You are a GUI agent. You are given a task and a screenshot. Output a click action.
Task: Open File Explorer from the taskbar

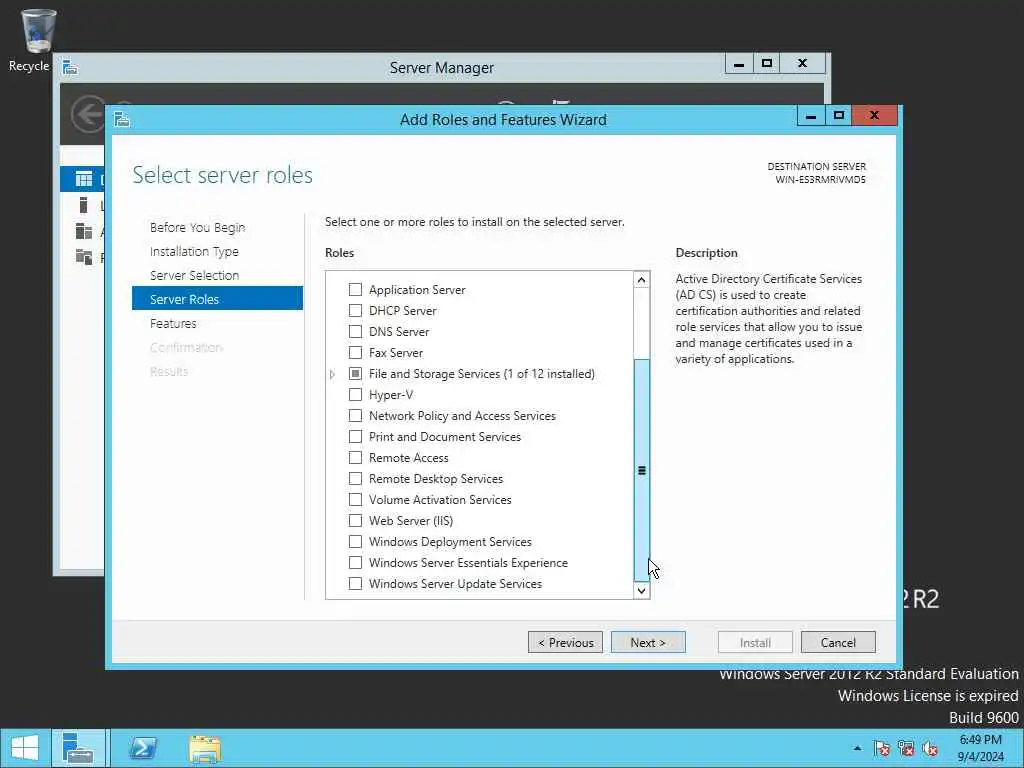[x=204, y=748]
